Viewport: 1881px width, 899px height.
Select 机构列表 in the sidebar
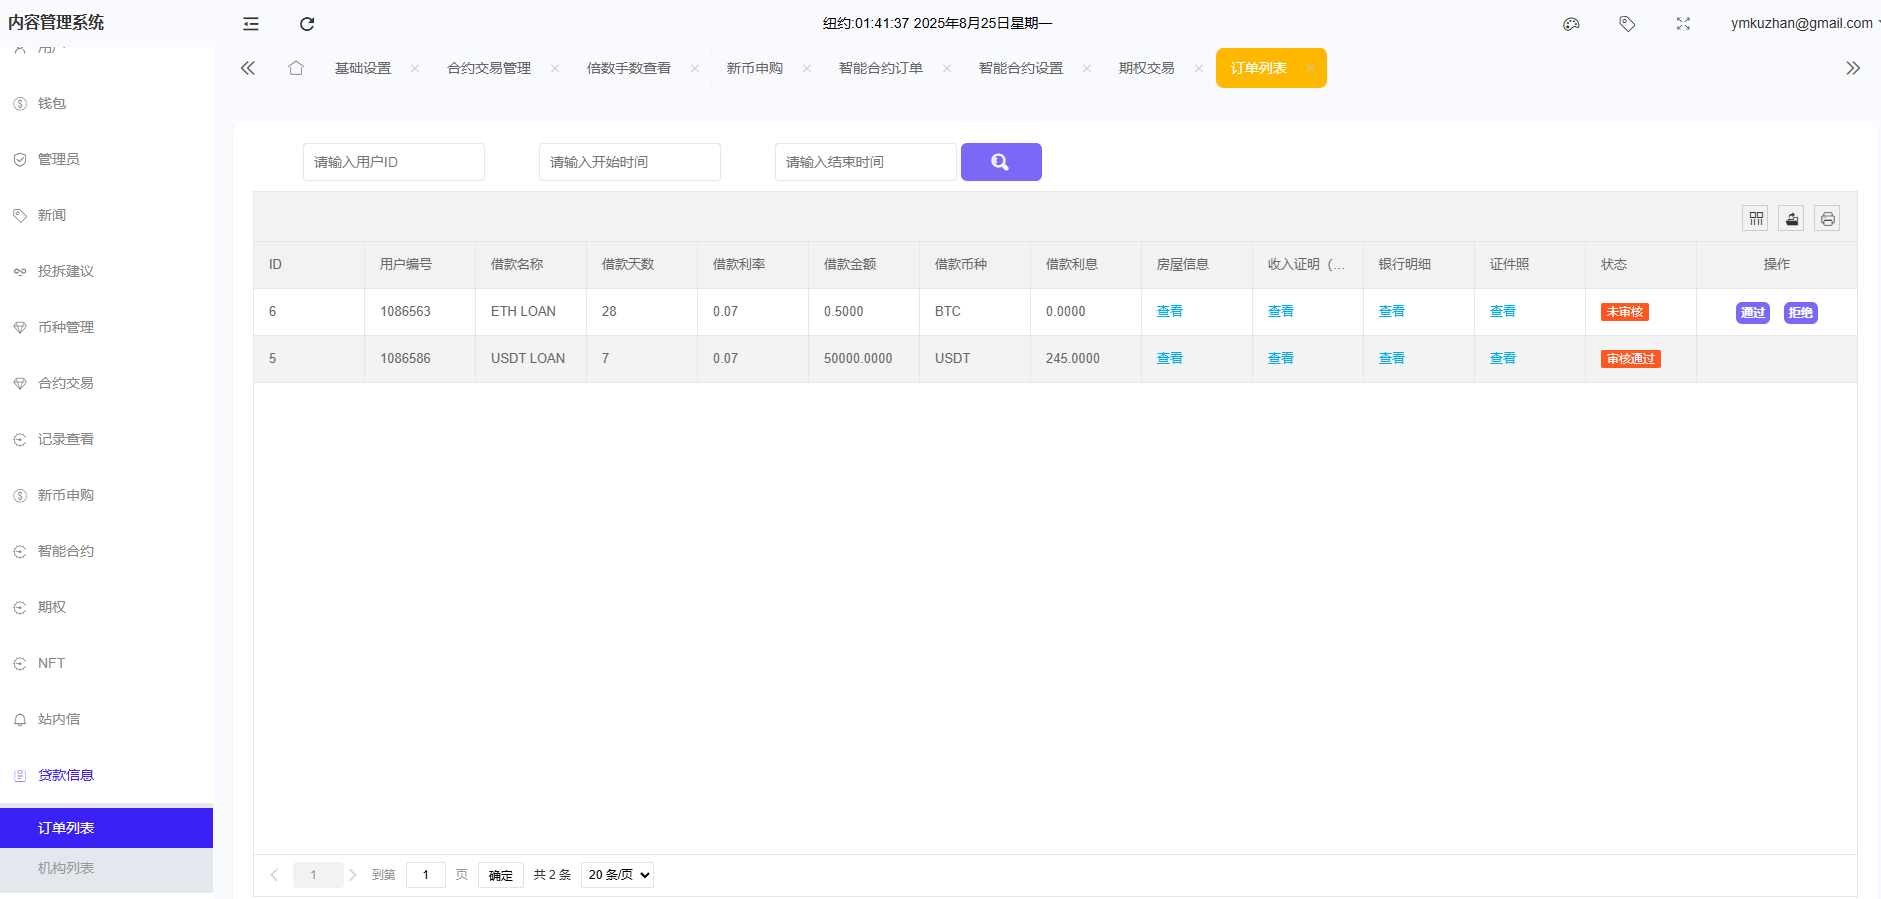pyautogui.click(x=66, y=868)
